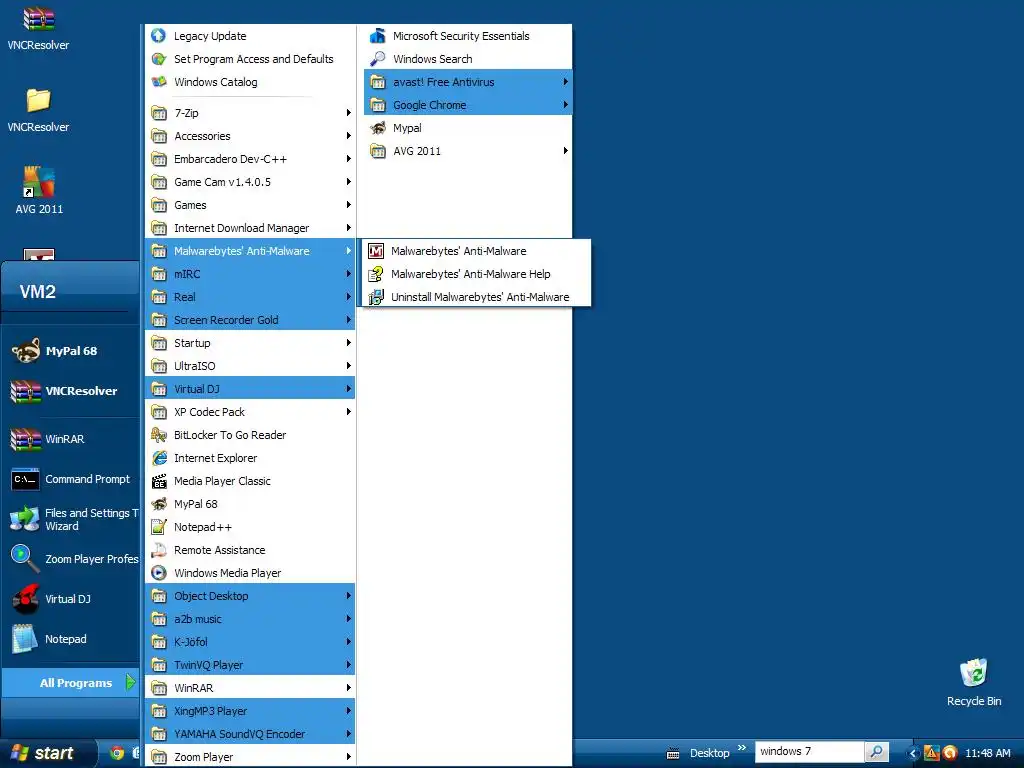Open mIRC program group
Screen dimensions: 1024x768
(x=249, y=274)
